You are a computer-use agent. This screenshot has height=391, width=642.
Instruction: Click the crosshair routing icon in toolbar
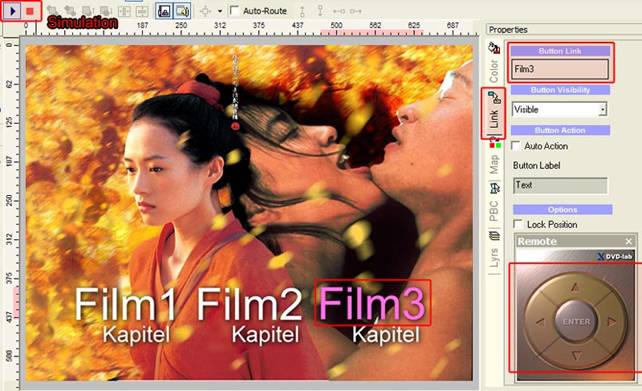[x=205, y=11]
